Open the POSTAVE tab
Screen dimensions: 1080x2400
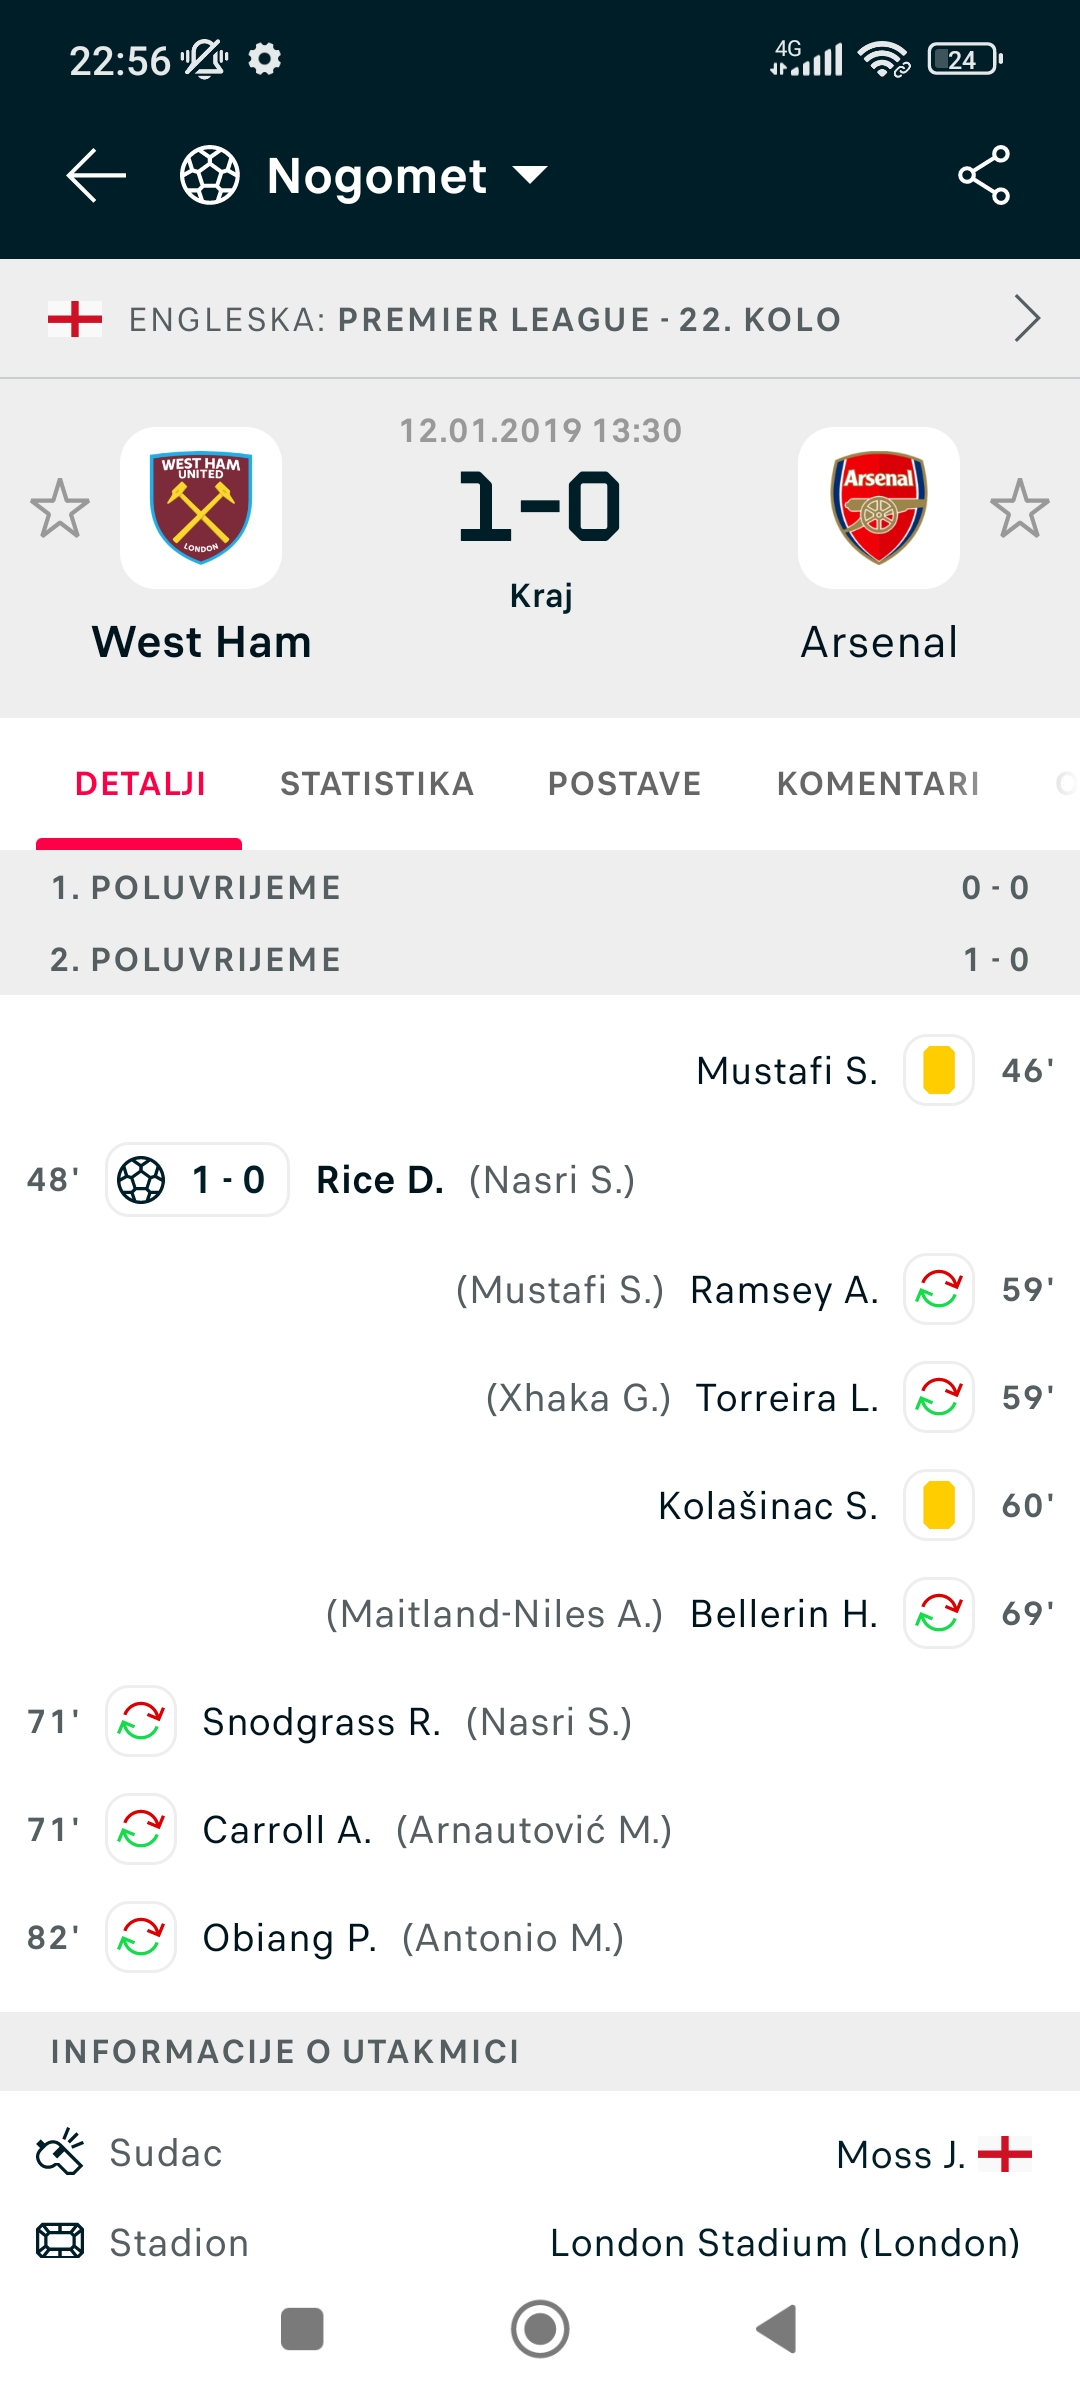coord(624,784)
